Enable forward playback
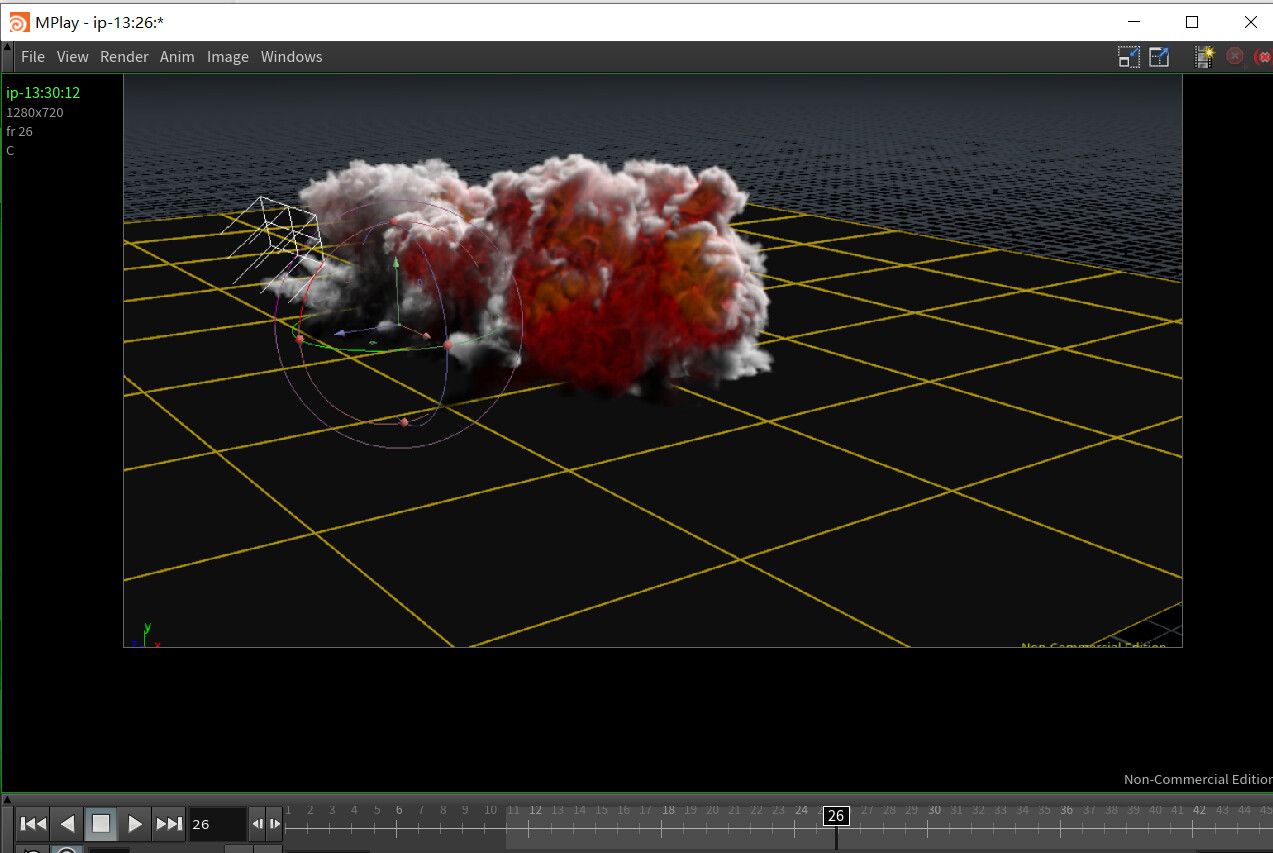Screen dimensions: 1273x853 [x=134, y=823]
